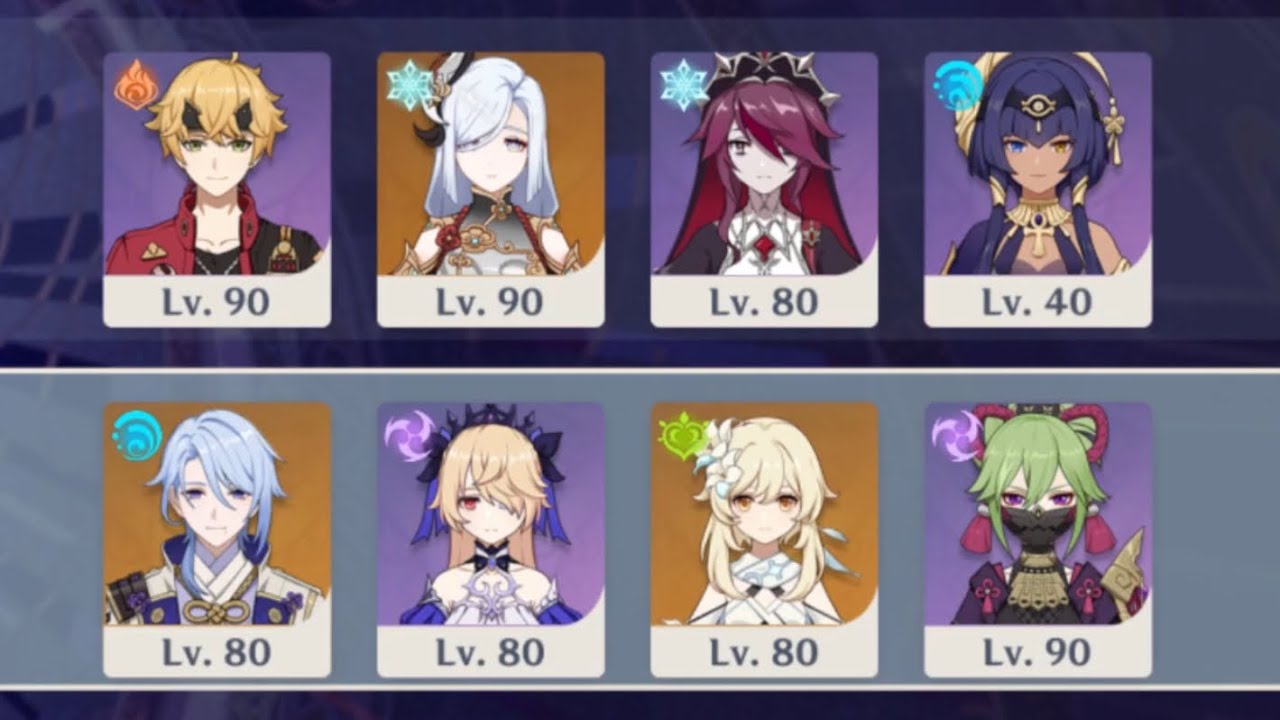Click the Lv. 80 label under Ayato

(x=216, y=652)
